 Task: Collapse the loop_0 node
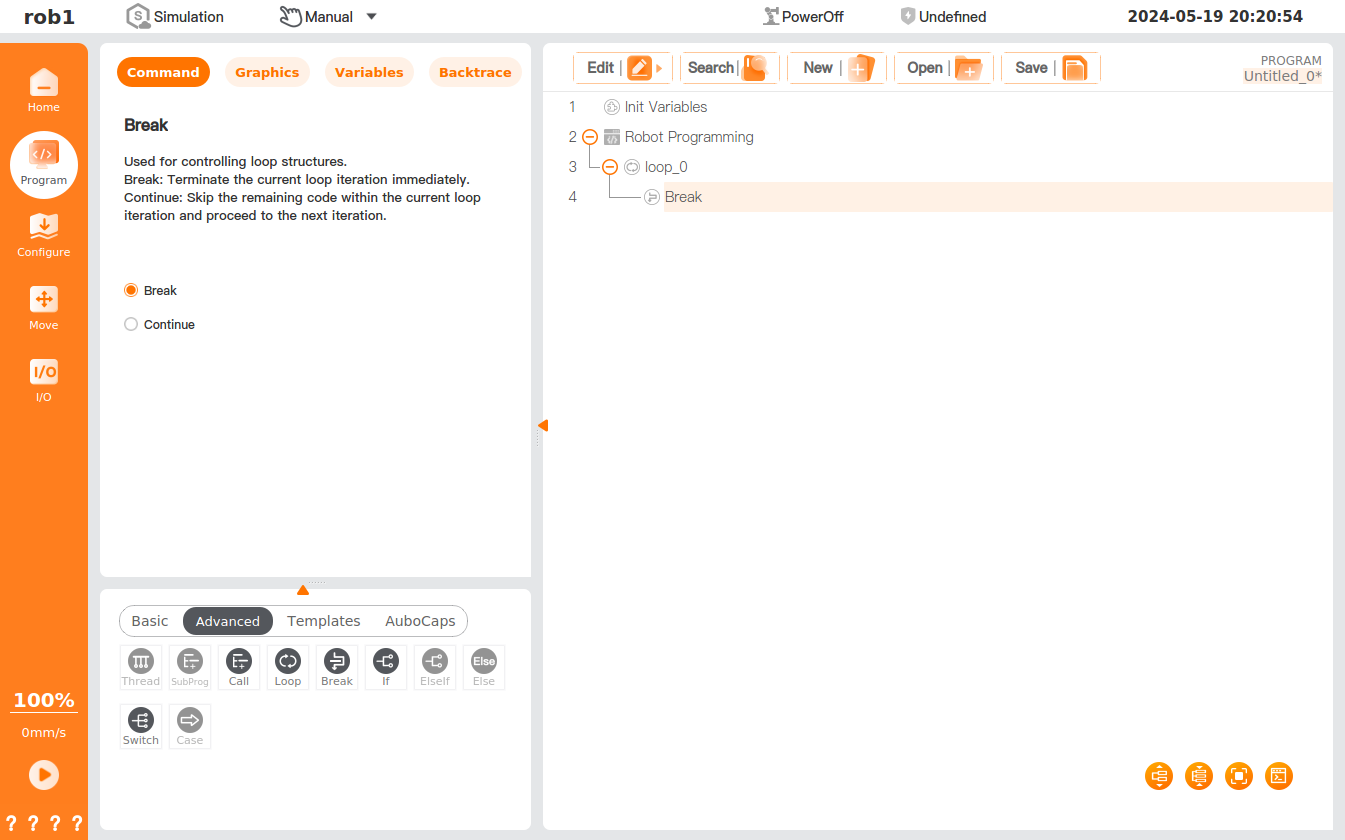610,167
